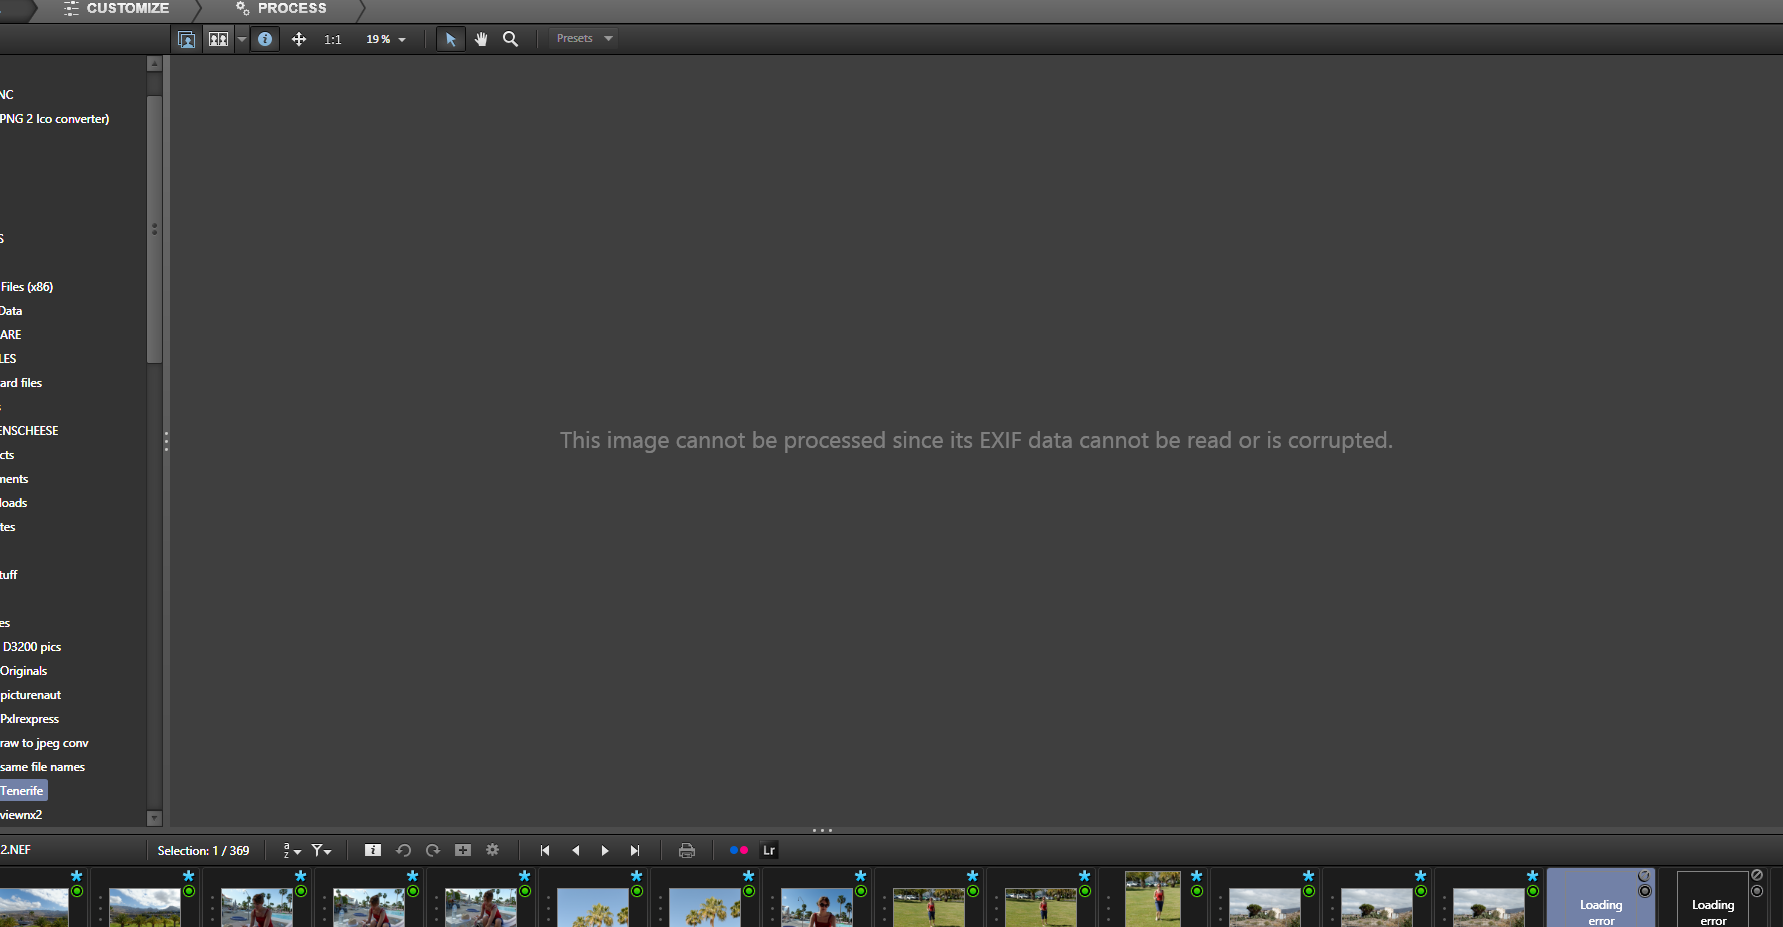Select the Hand pan tool
1783x927 pixels.
(x=481, y=39)
